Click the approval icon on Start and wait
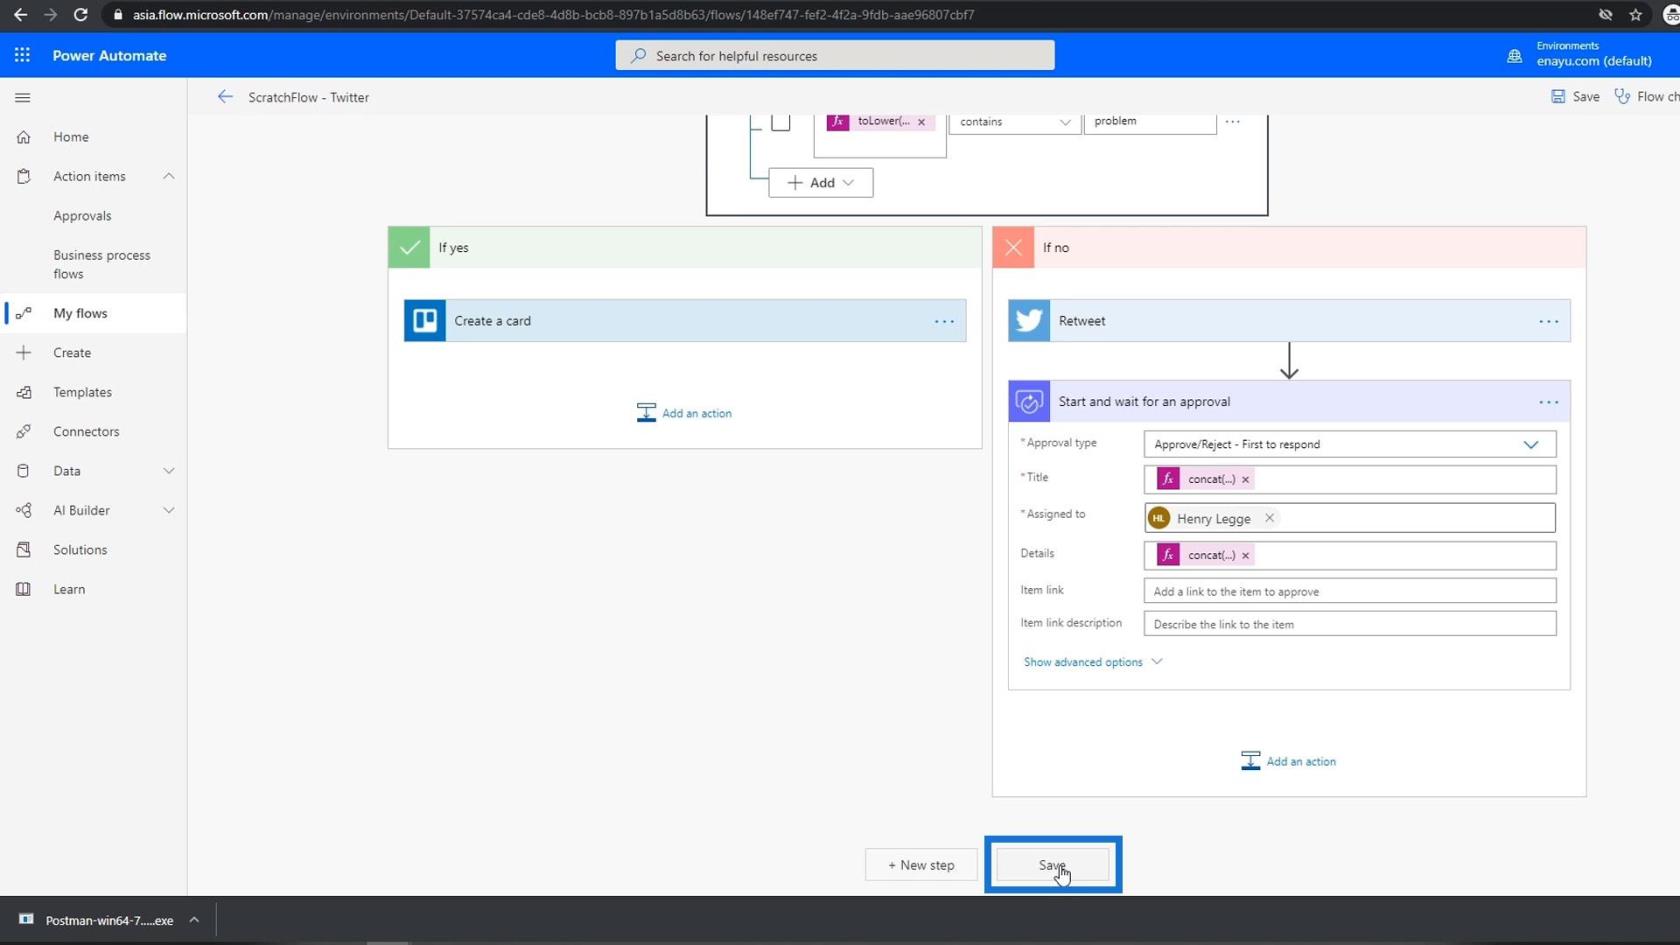The height and width of the screenshot is (945, 1680). 1029,402
